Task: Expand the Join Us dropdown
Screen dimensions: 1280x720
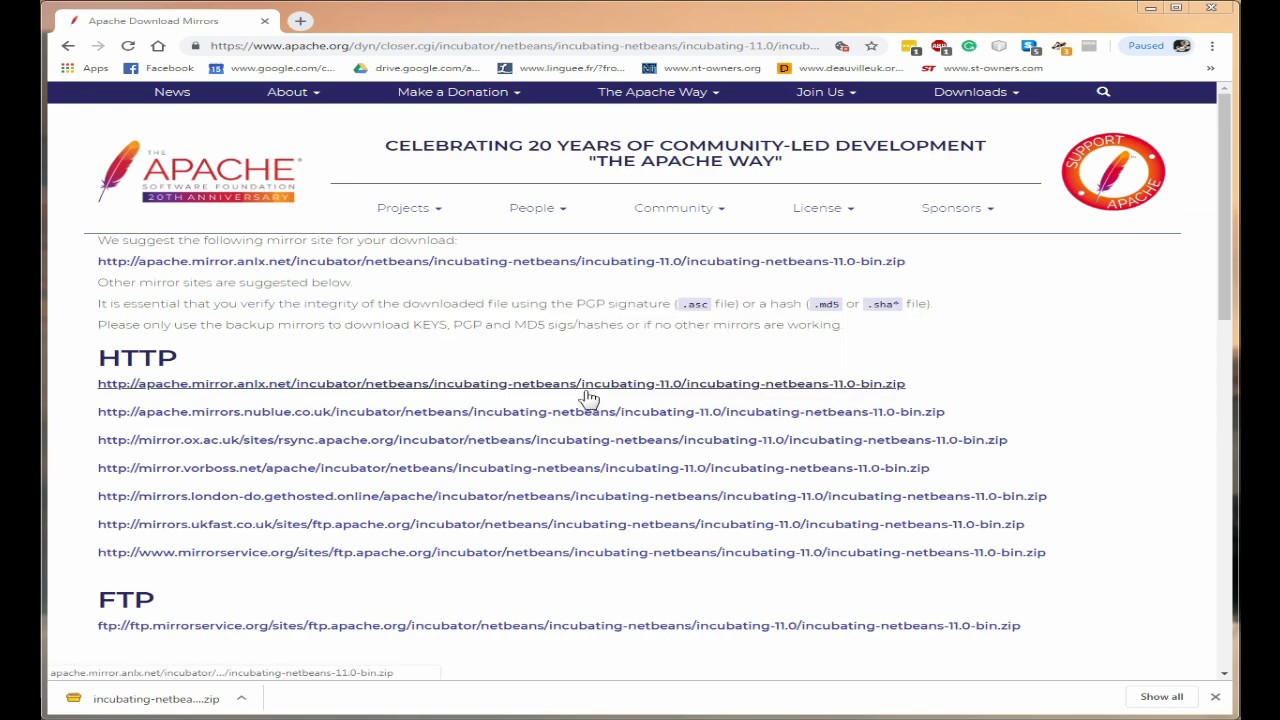Action: pos(826,92)
